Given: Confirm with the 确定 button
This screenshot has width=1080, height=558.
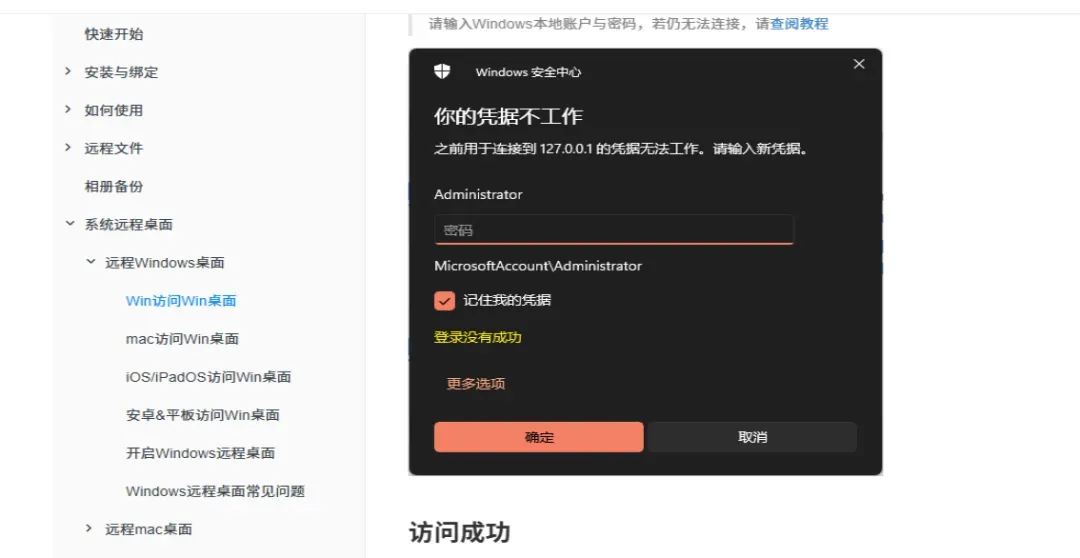Looking at the screenshot, I should tap(539, 437).
